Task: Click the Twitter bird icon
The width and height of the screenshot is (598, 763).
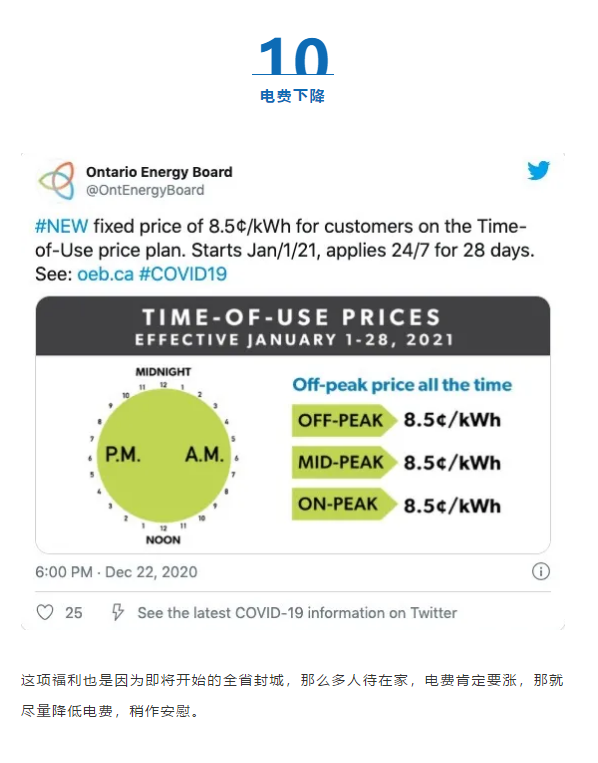Action: 538,170
